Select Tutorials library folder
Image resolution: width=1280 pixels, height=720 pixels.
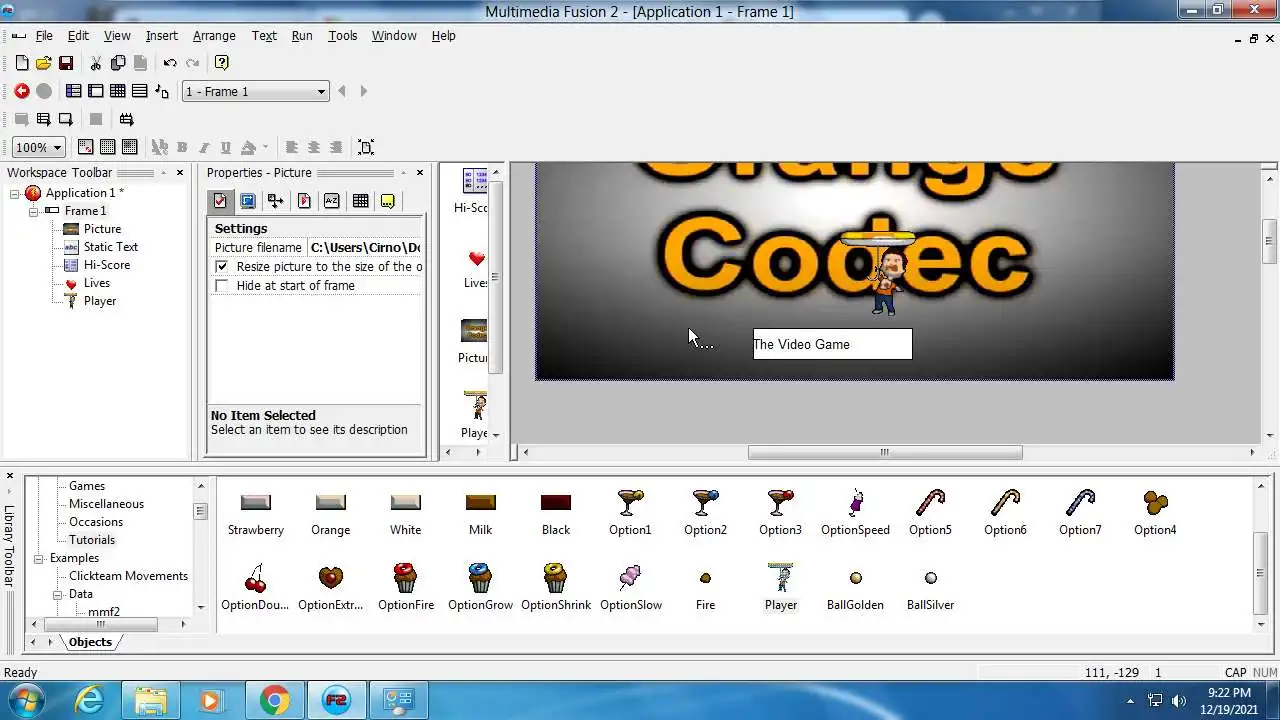(x=92, y=540)
